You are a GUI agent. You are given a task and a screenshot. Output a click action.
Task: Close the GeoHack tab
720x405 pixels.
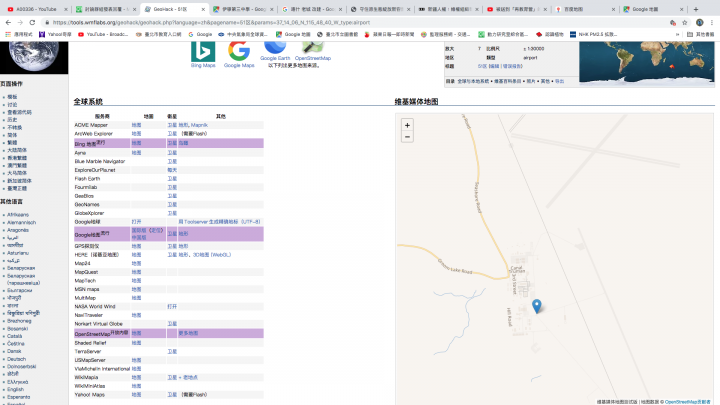pyautogui.click(x=203, y=9)
